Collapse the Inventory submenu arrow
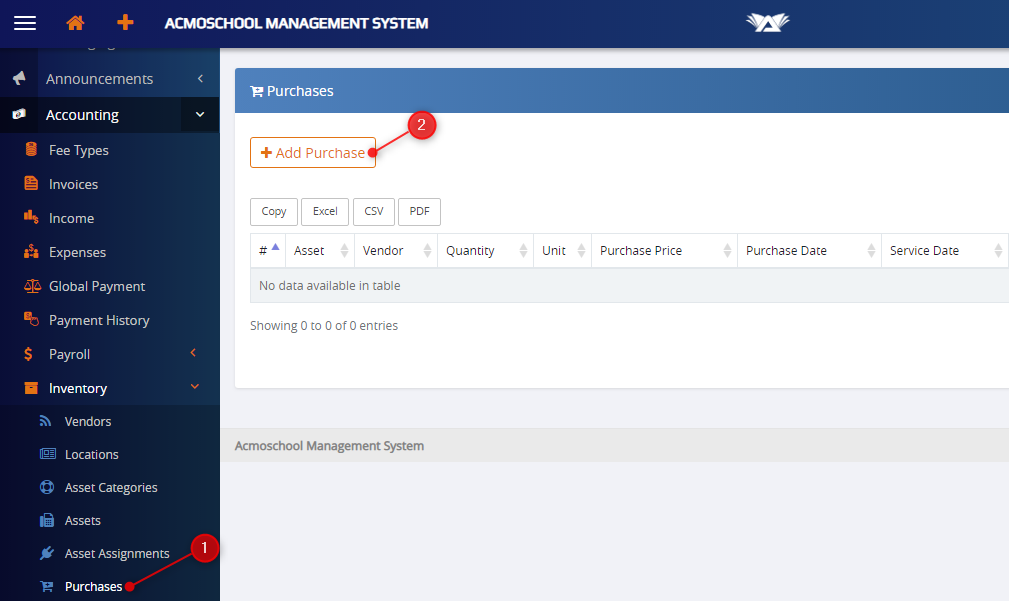Viewport: 1009px width, 601px height. (x=194, y=387)
